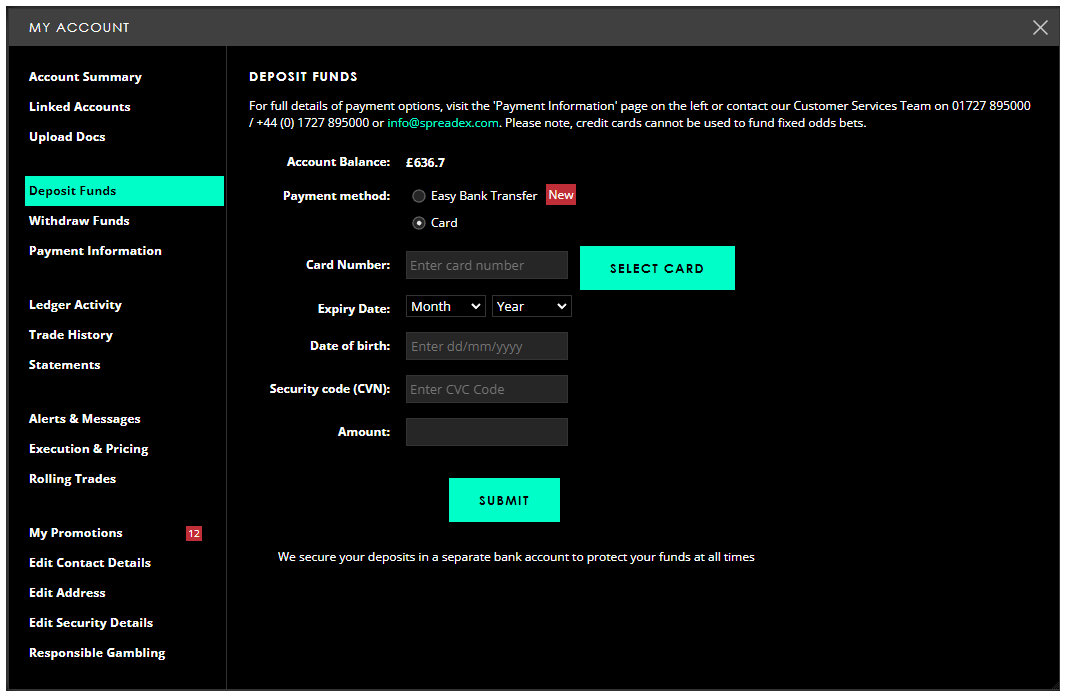Click the Amount input field

click(487, 432)
